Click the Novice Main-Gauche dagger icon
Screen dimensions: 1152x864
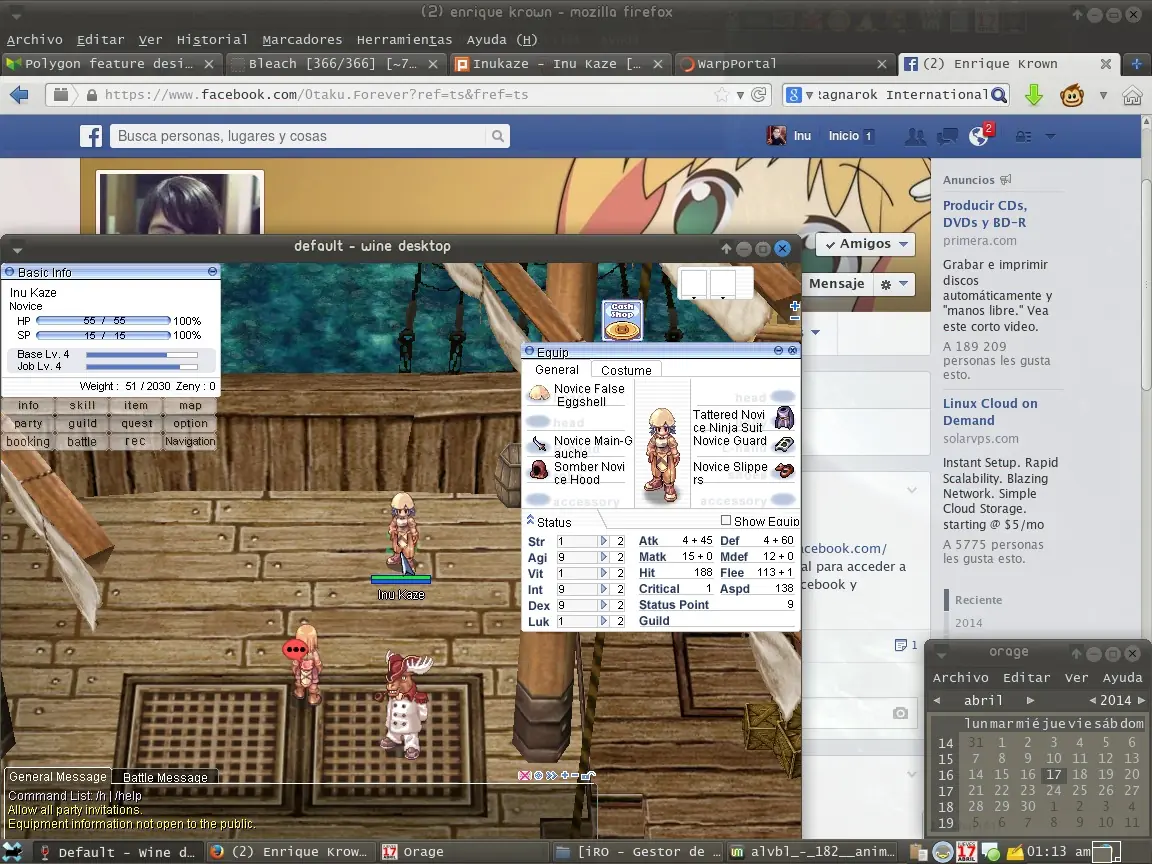pyautogui.click(x=539, y=444)
